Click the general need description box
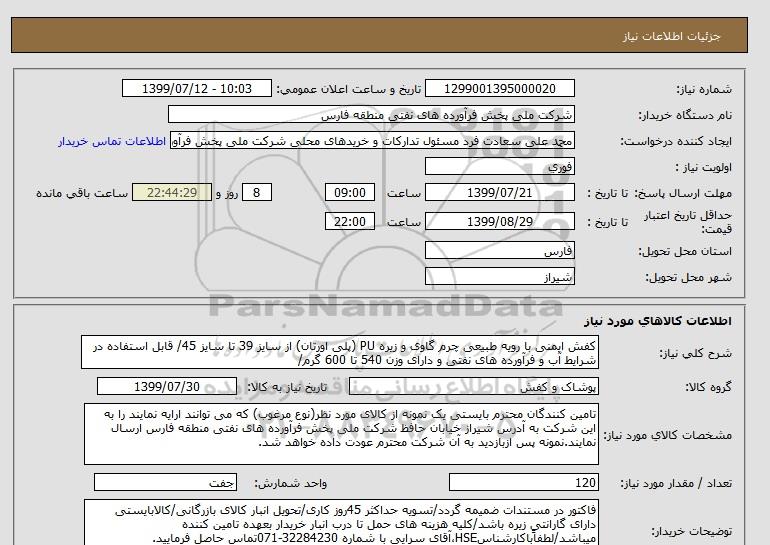The image size is (770, 545). point(340,353)
